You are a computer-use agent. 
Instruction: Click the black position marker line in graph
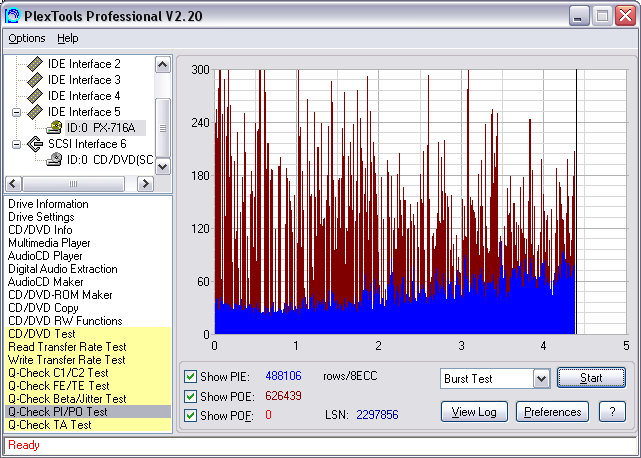(x=576, y=202)
